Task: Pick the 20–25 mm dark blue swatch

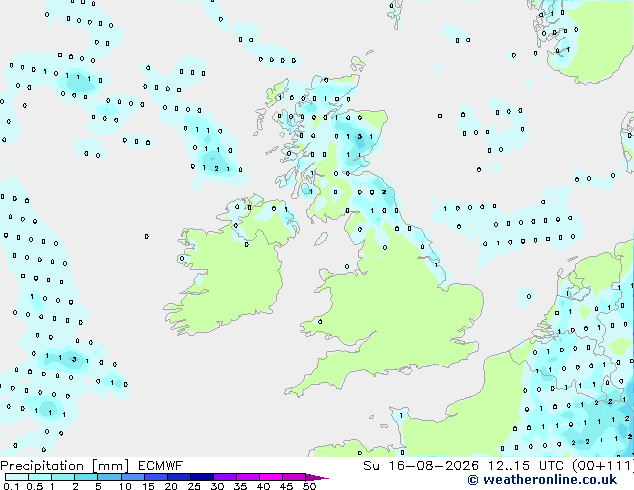Action: 178,477
